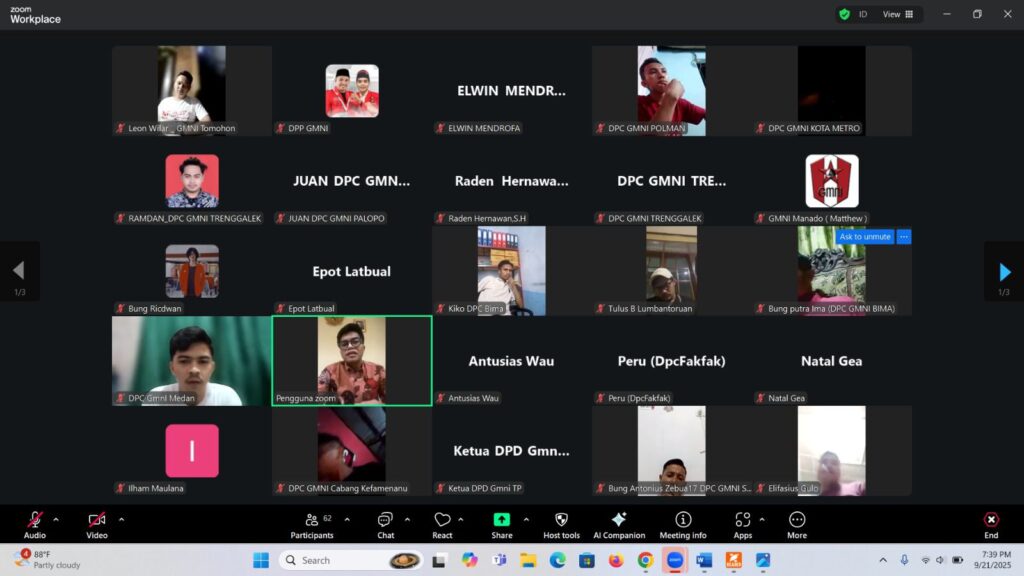End the meeting with End button
Viewport: 1024px width, 576px height.
(990, 524)
